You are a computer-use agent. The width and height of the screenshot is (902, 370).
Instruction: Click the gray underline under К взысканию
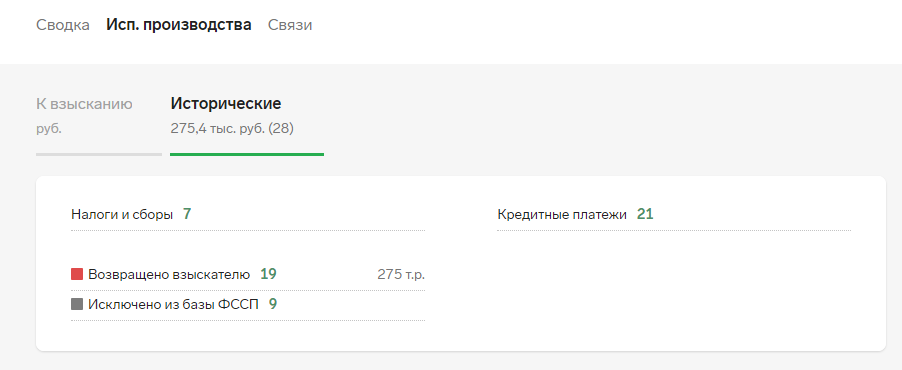[x=99, y=154]
